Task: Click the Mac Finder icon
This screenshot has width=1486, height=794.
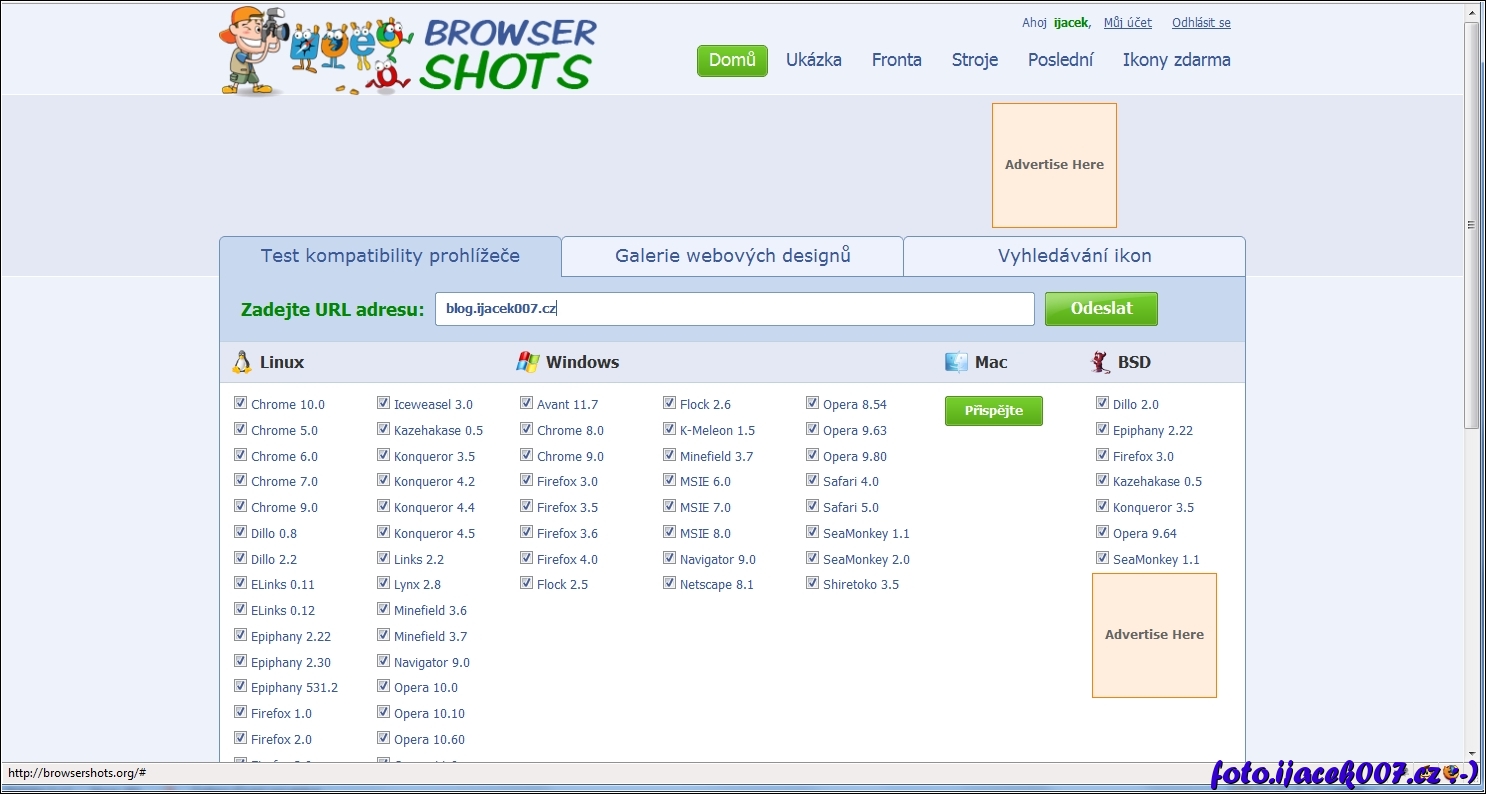Action: click(957, 362)
